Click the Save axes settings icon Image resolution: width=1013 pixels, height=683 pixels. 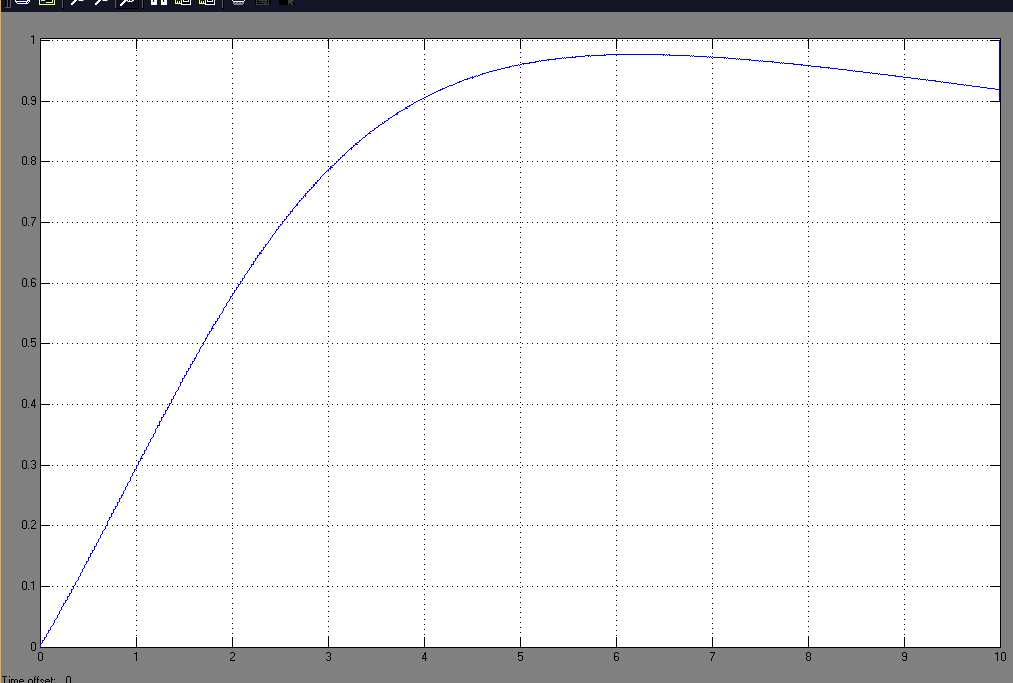(x=183, y=2)
